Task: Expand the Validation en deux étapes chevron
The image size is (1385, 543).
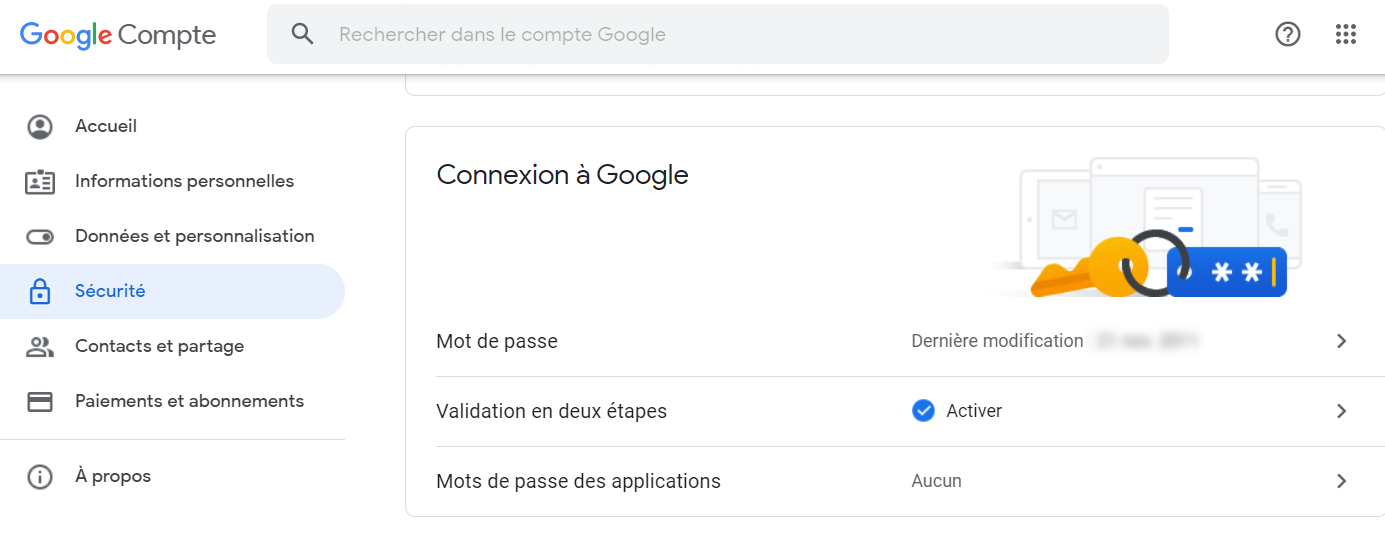Action: pyautogui.click(x=1342, y=411)
